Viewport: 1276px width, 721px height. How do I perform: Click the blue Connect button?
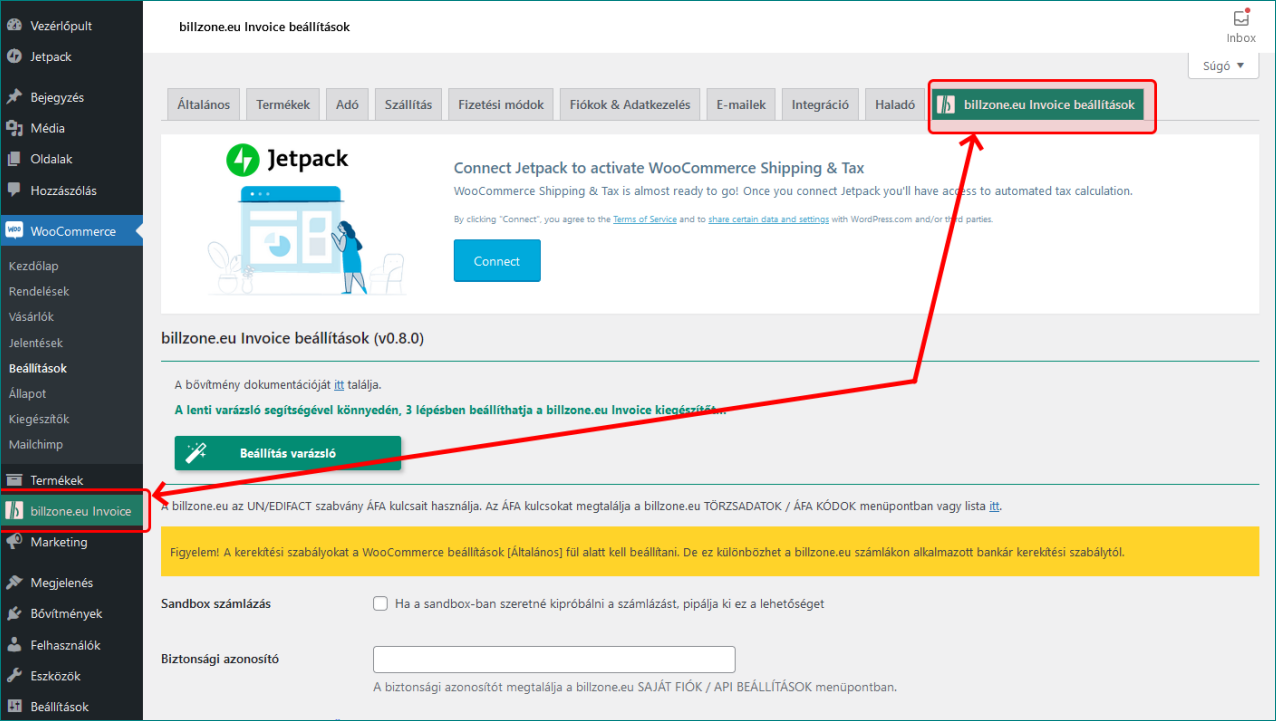(x=497, y=261)
